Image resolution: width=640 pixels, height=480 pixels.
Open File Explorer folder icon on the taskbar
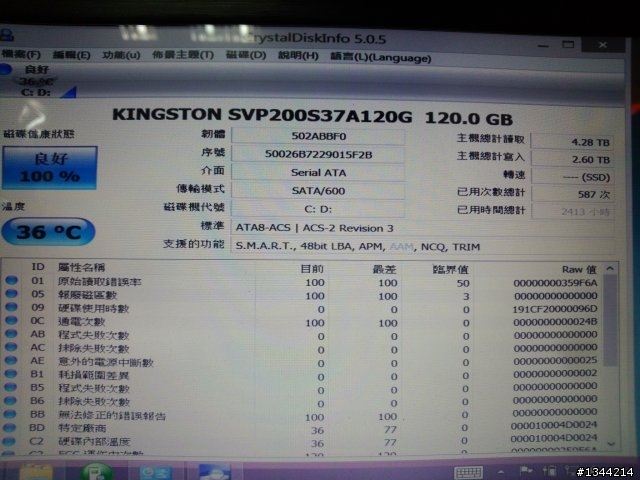point(36,472)
